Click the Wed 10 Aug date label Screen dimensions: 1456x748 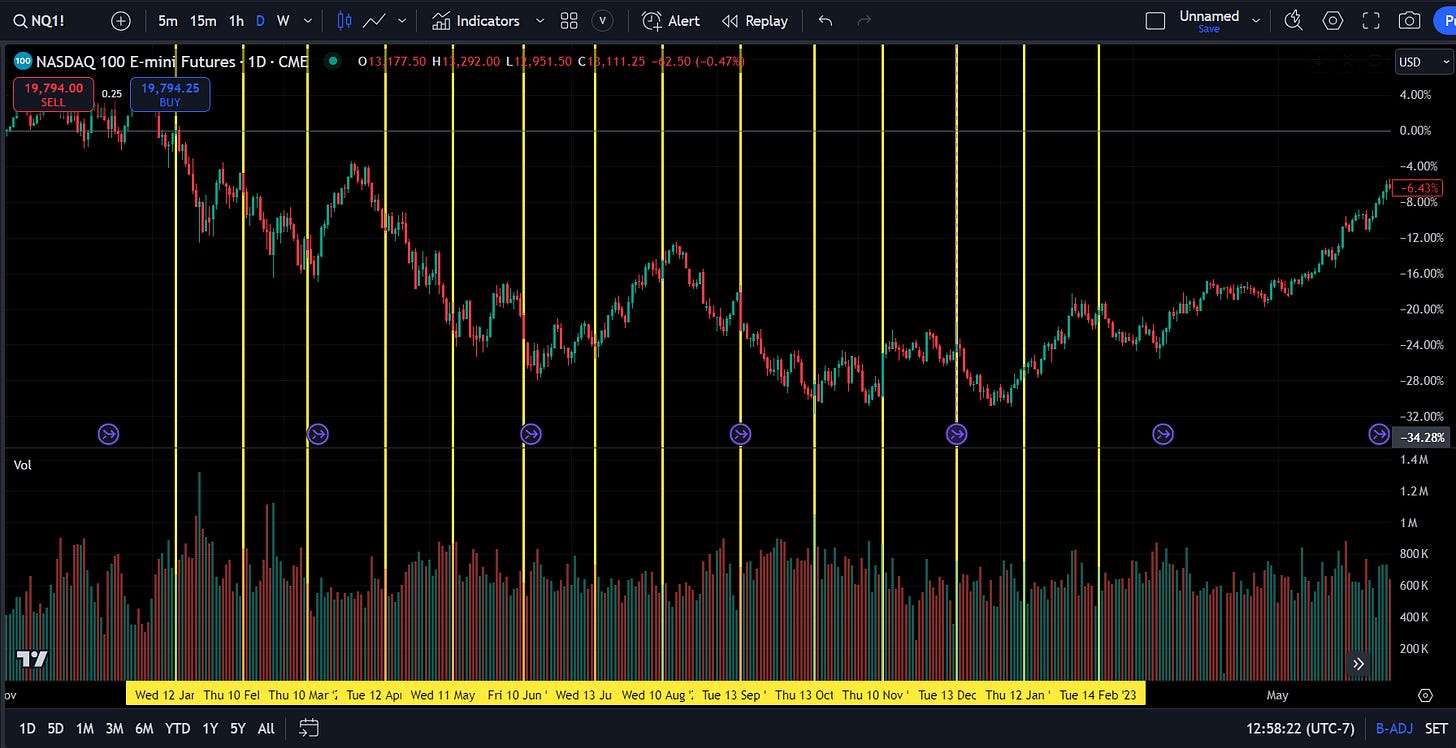pos(656,694)
